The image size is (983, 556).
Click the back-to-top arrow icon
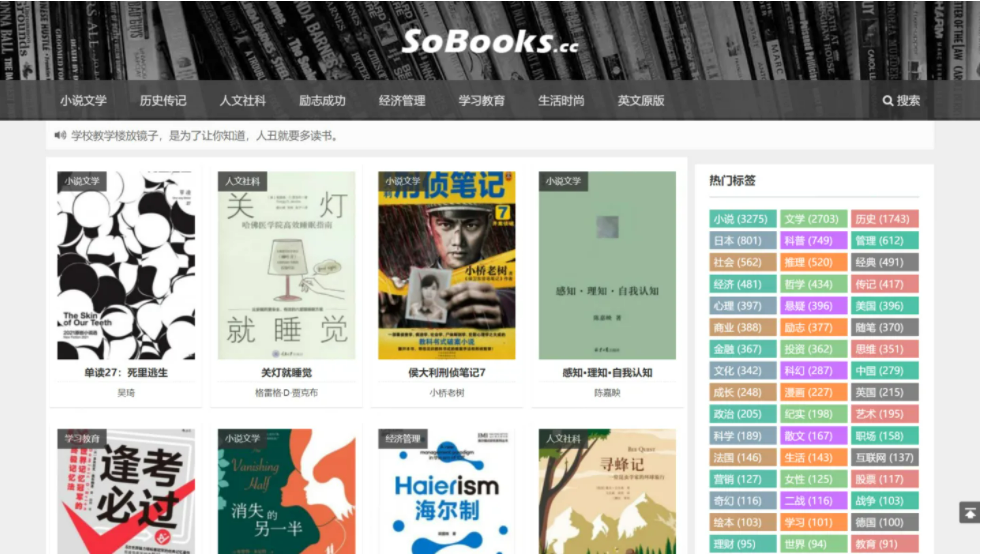pos(969,513)
